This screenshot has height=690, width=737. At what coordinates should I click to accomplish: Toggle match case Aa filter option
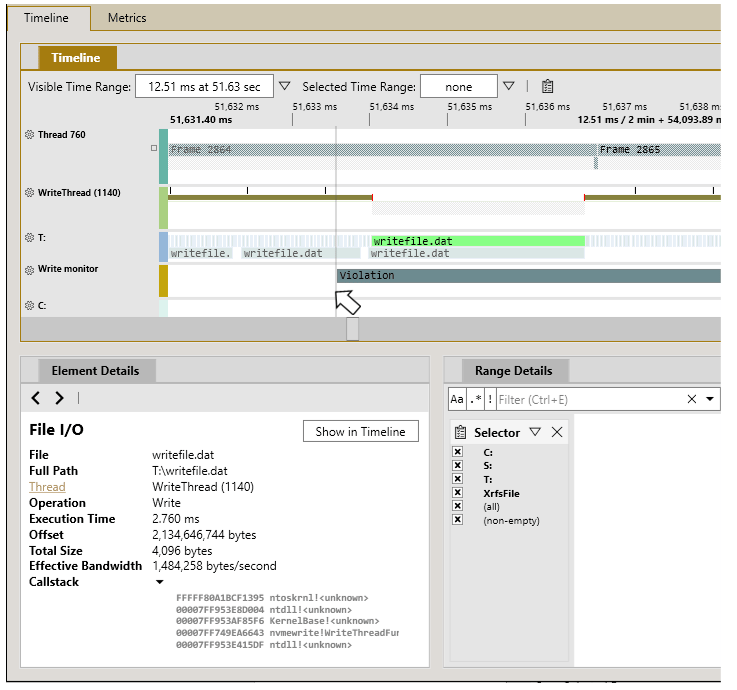coord(457,400)
